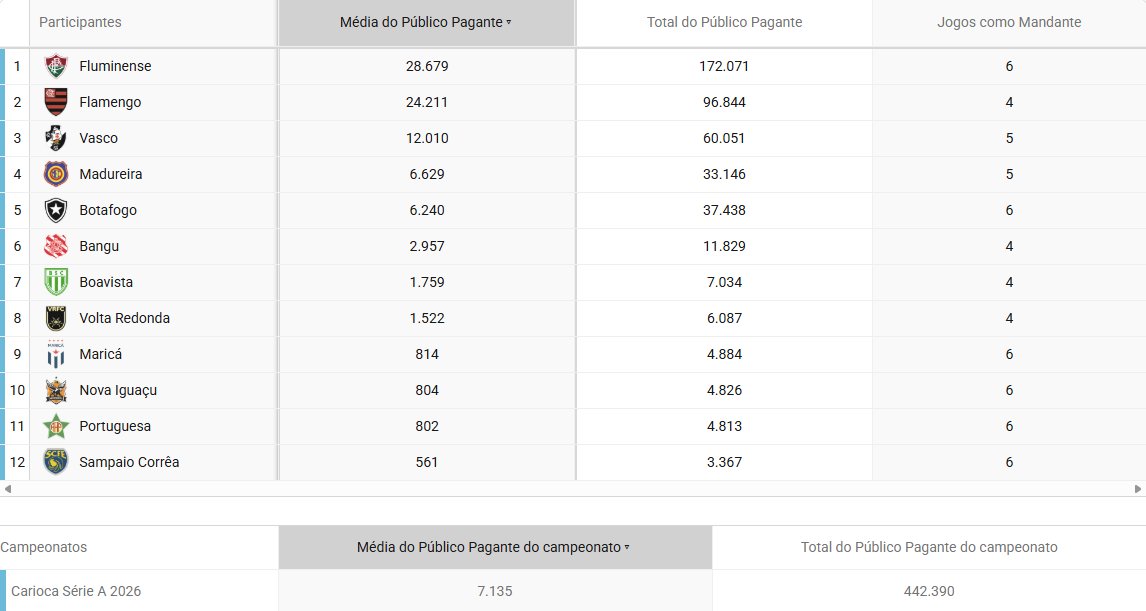This screenshot has width=1146, height=611.
Task: Sort by Média do Público Pagante do campeonato
Action: coord(494,547)
